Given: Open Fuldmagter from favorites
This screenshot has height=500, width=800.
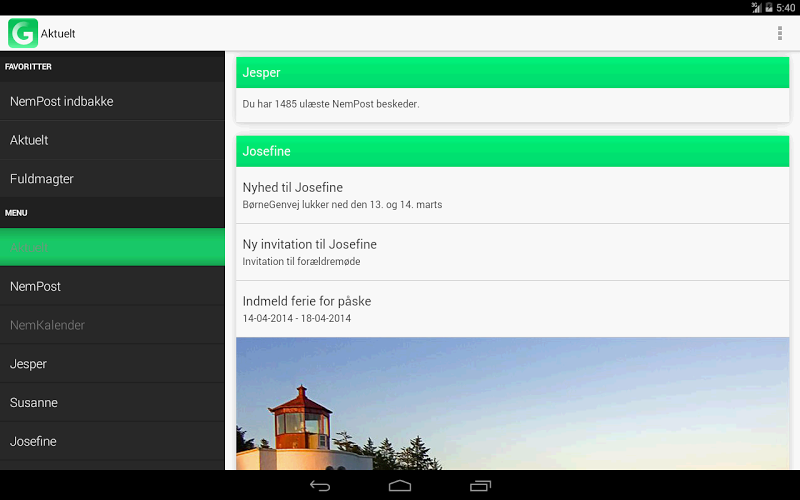Looking at the screenshot, I should (112, 179).
